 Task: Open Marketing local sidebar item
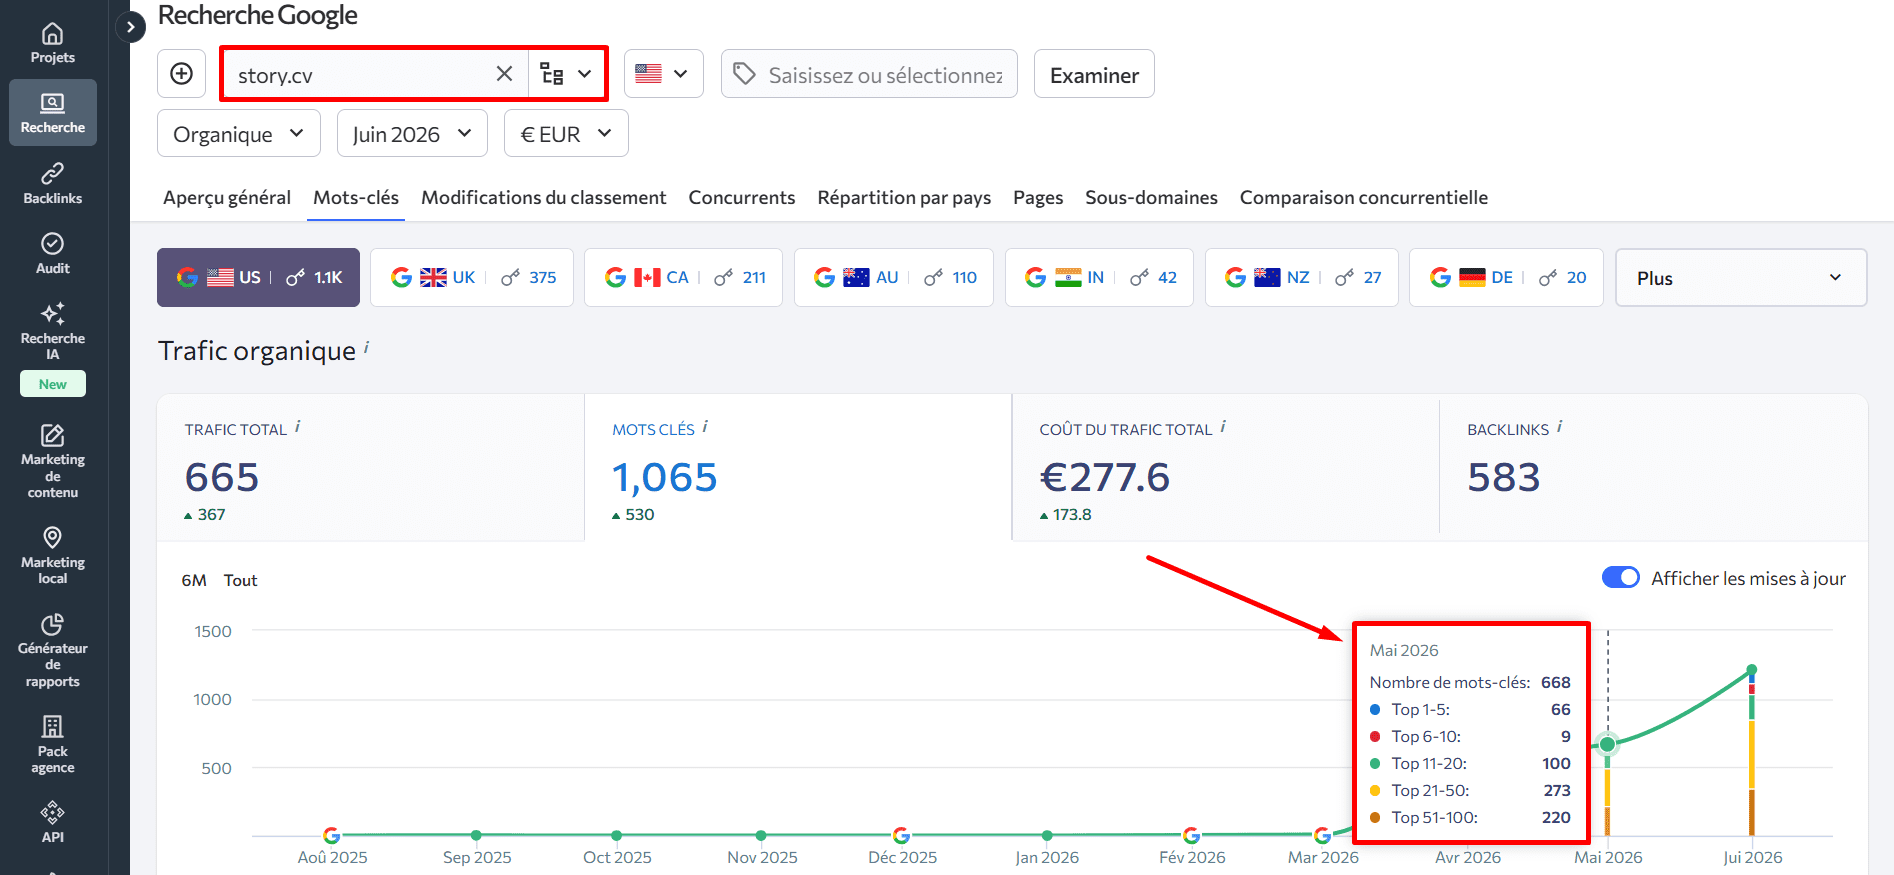pyautogui.click(x=53, y=556)
